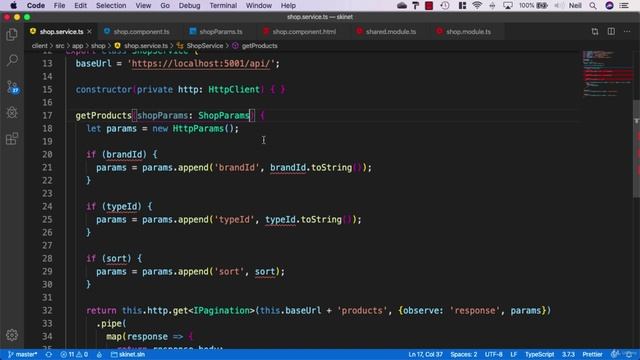Split the editor to the right
640x360 pixels.
click(x=611, y=31)
